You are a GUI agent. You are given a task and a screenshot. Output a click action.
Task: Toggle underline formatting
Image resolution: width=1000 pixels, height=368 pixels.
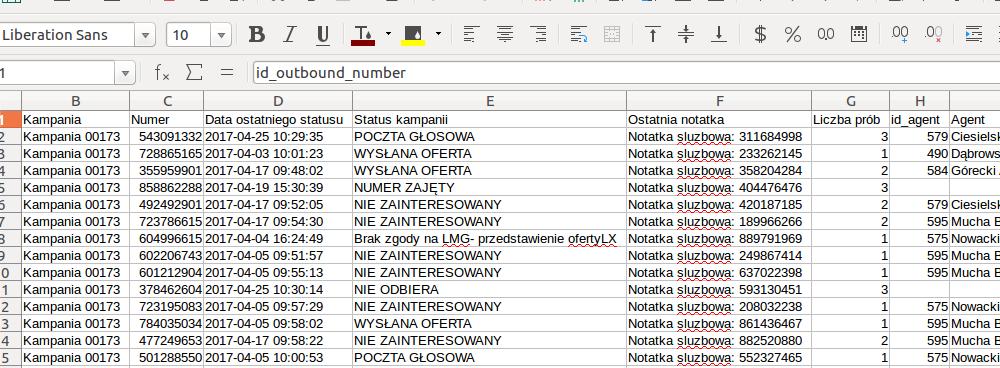[x=323, y=34]
